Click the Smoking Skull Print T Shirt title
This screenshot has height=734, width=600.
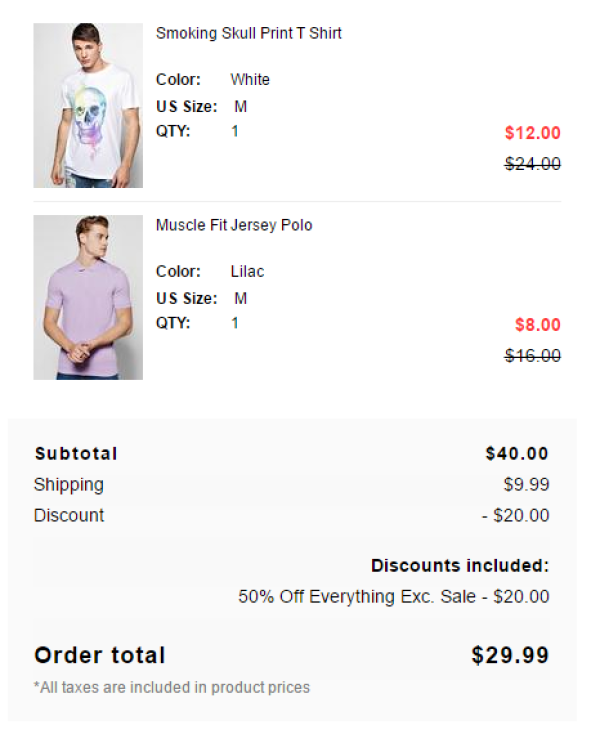click(x=249, y=33)
